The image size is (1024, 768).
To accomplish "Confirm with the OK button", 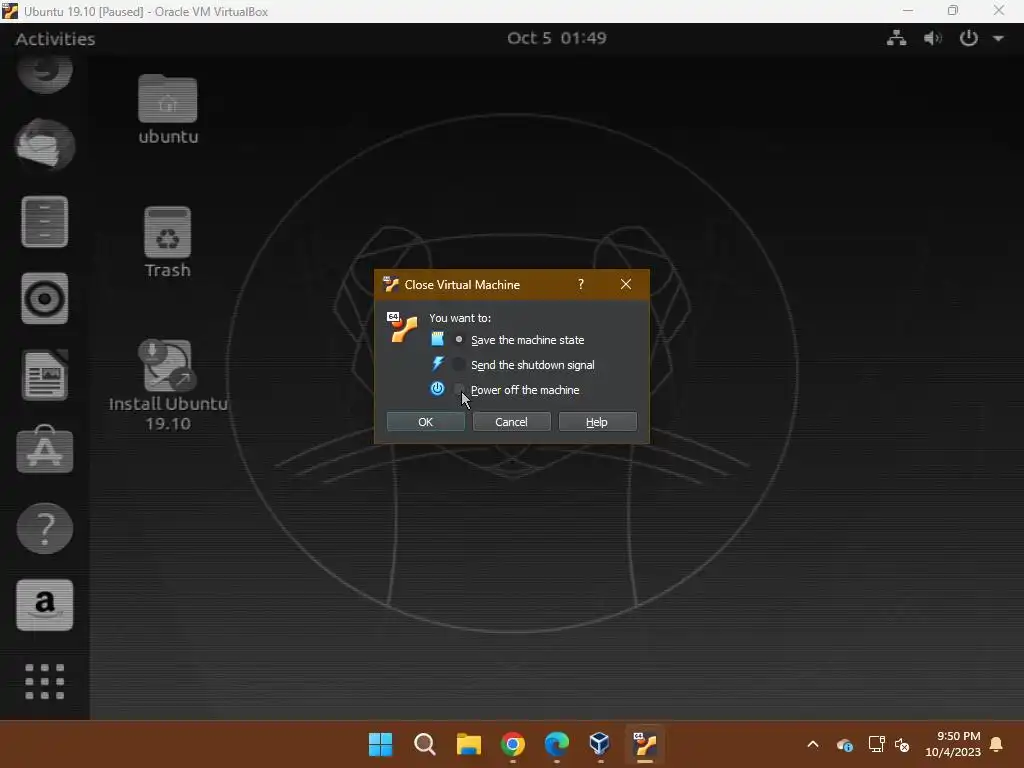I will [425, 422].
